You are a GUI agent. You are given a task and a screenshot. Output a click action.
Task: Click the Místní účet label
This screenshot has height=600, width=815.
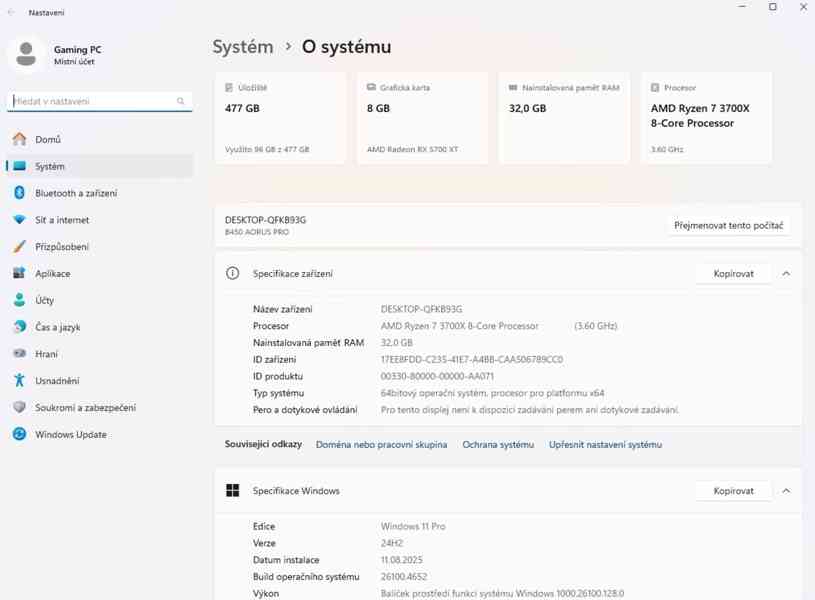74,61
